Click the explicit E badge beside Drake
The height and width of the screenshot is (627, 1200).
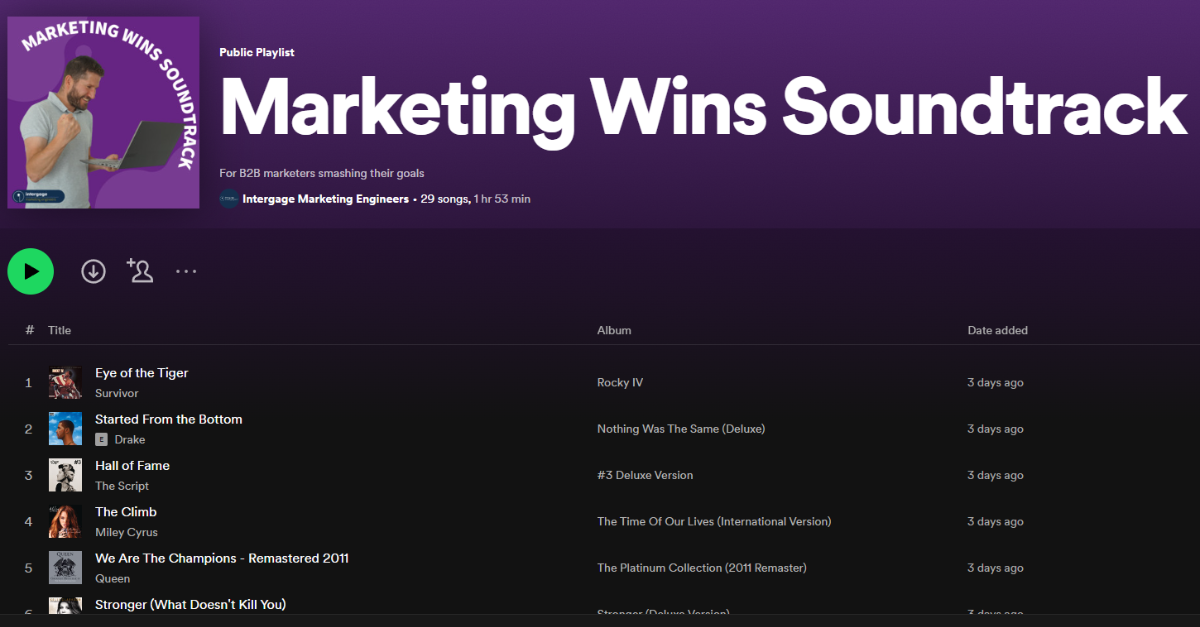pyautogui.click(x=101, y=440)
